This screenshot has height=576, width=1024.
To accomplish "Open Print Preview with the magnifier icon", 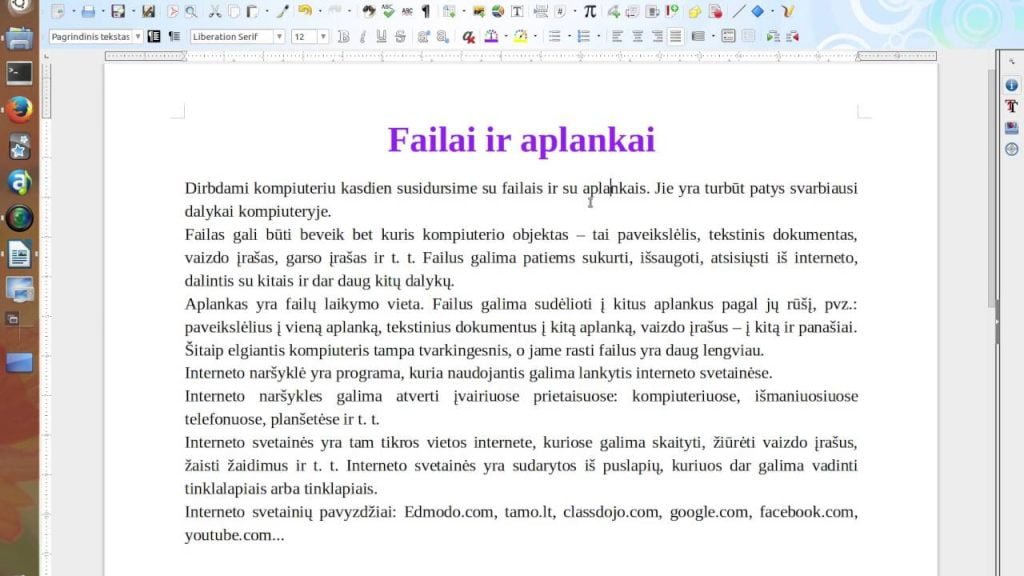I will pos(191,11).
